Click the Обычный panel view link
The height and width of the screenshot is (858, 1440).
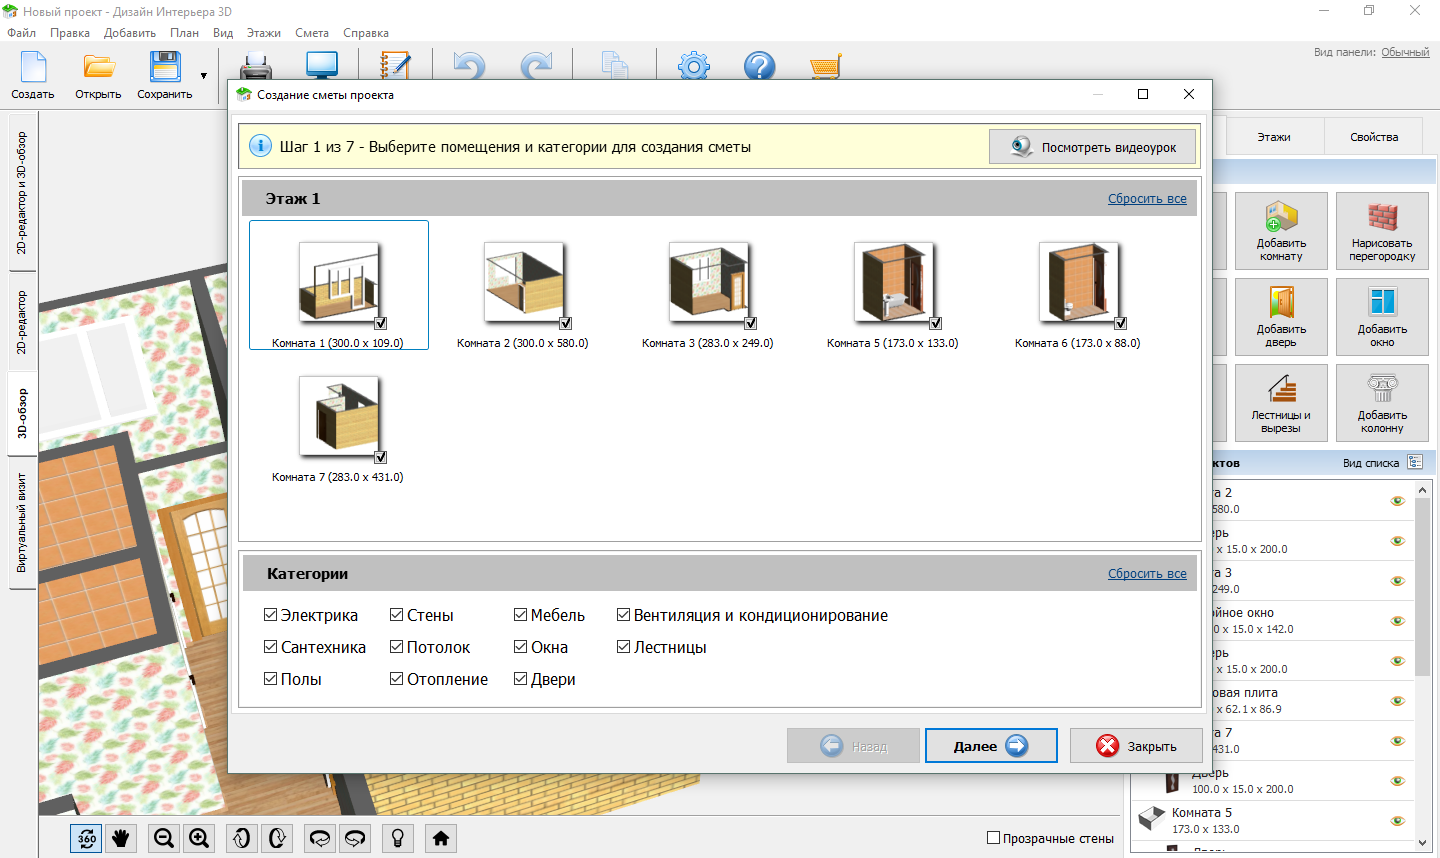tap(1405, 52)
